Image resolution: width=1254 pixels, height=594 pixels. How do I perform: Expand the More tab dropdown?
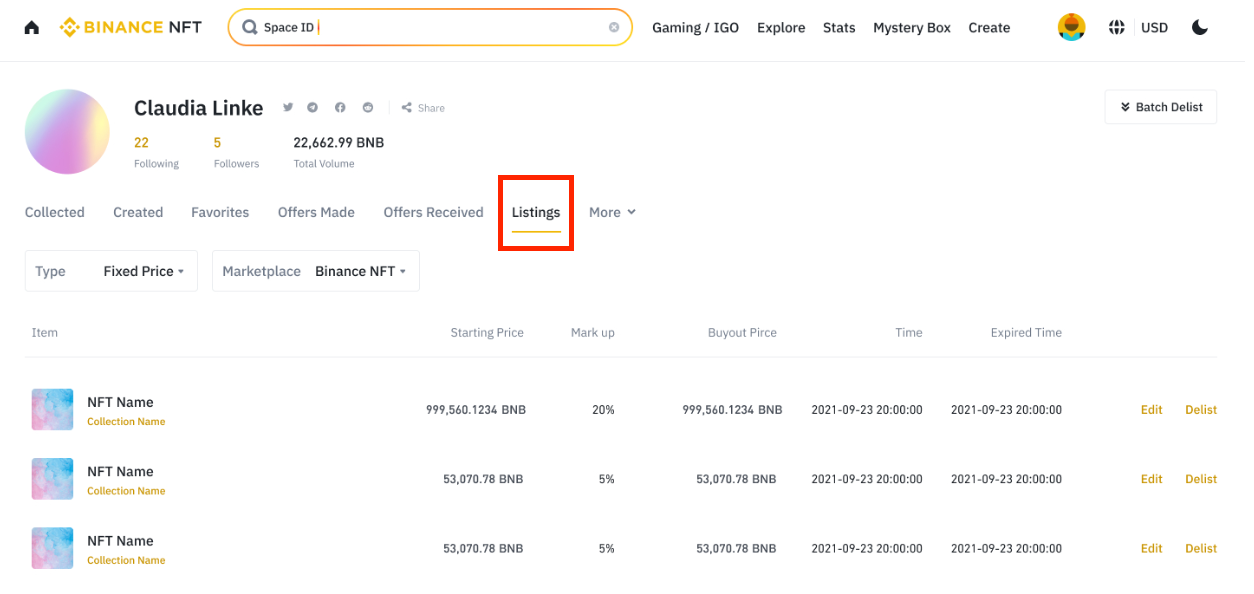612,212
